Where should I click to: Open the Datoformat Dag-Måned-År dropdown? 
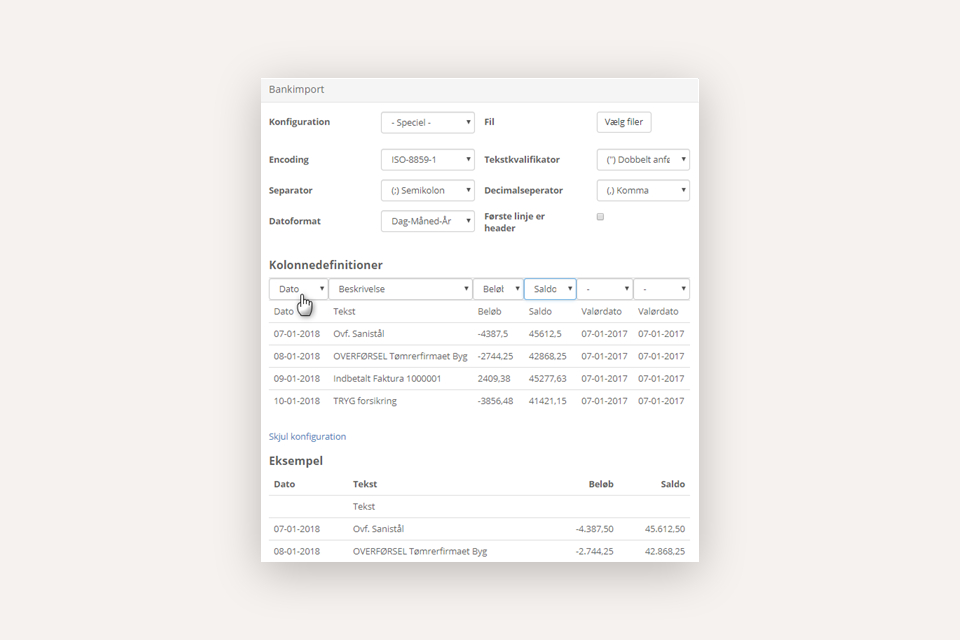point(427,221)
